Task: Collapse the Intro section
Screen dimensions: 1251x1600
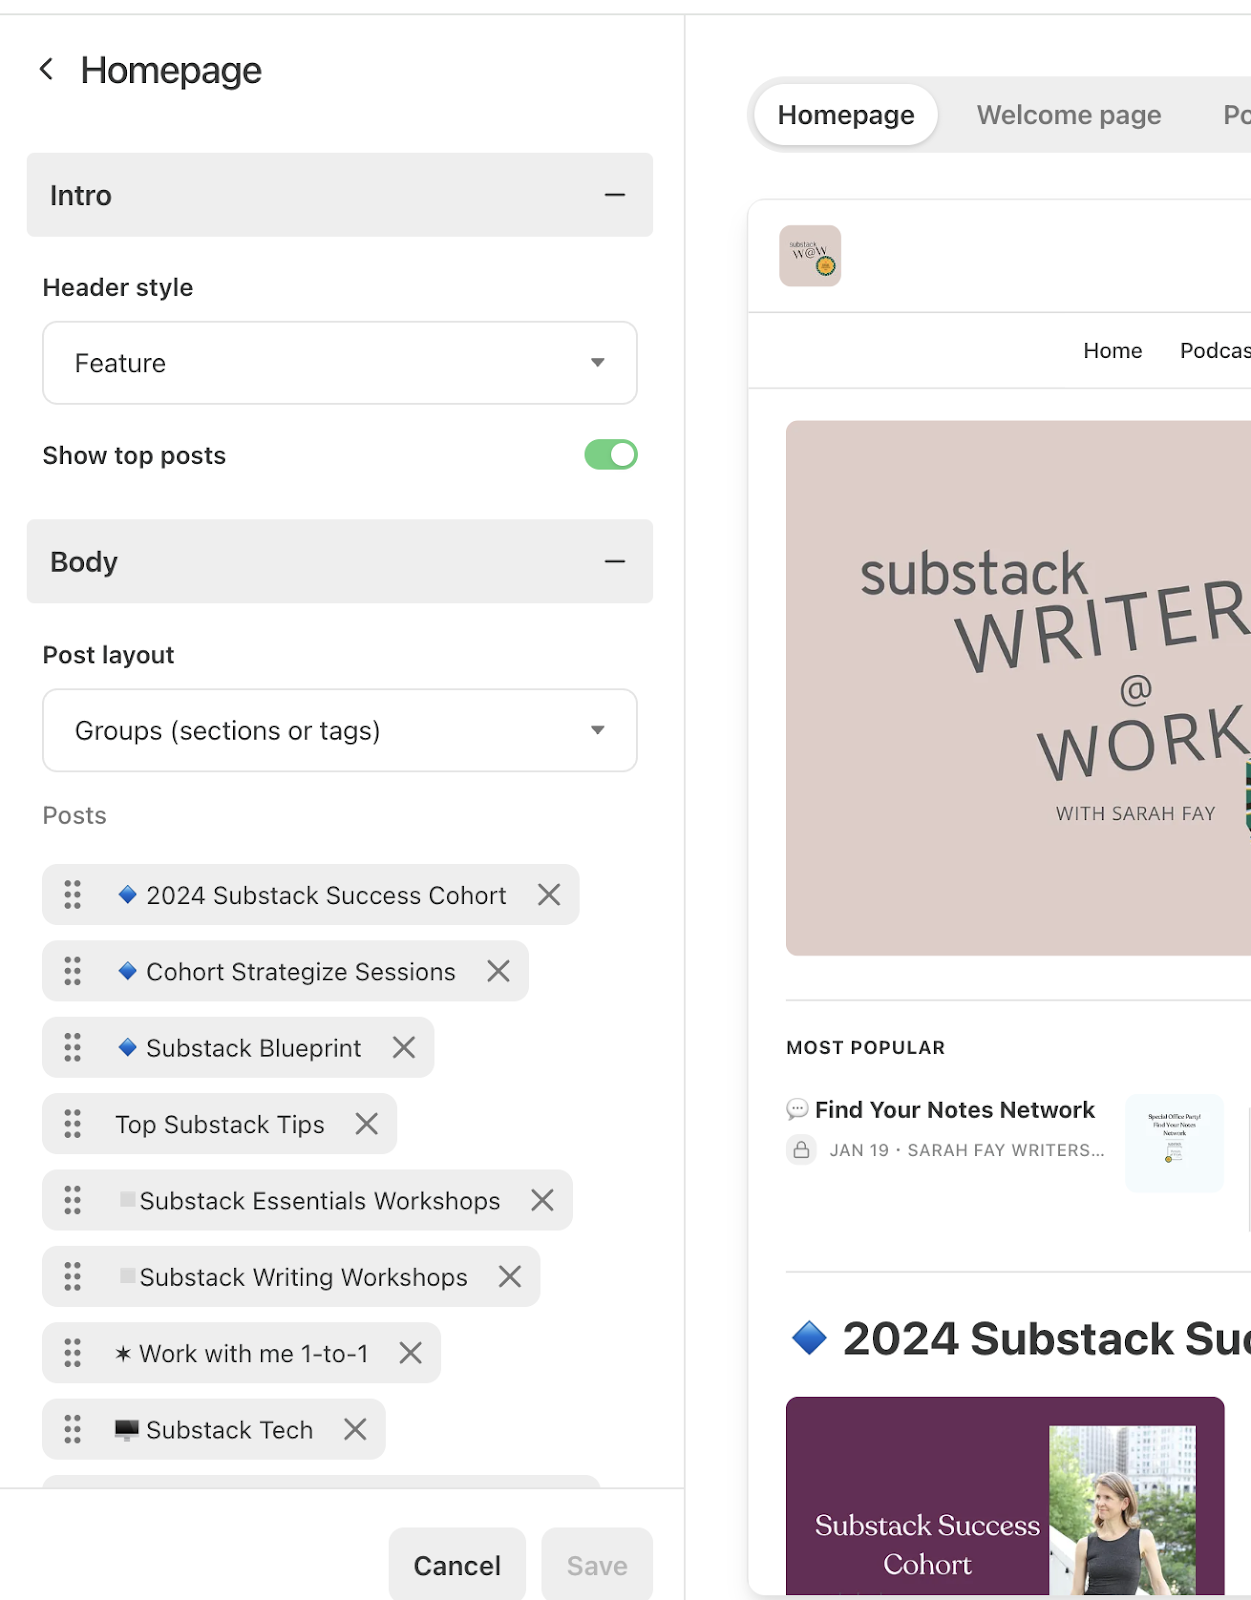Action: pyautogui.click(x=616, y=195)
